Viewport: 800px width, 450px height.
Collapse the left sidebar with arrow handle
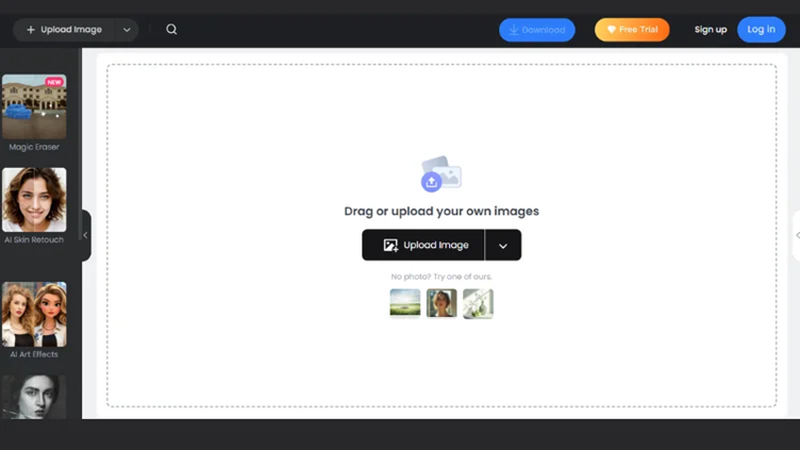tap(86, 235)
